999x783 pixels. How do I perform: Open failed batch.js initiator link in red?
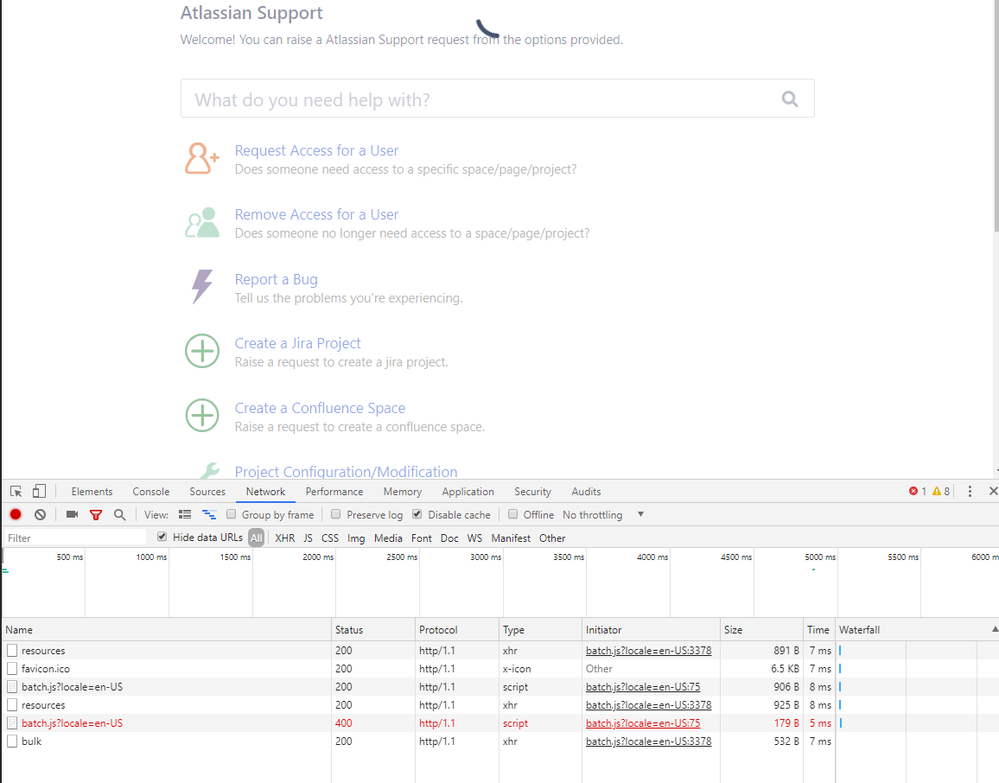643,723
